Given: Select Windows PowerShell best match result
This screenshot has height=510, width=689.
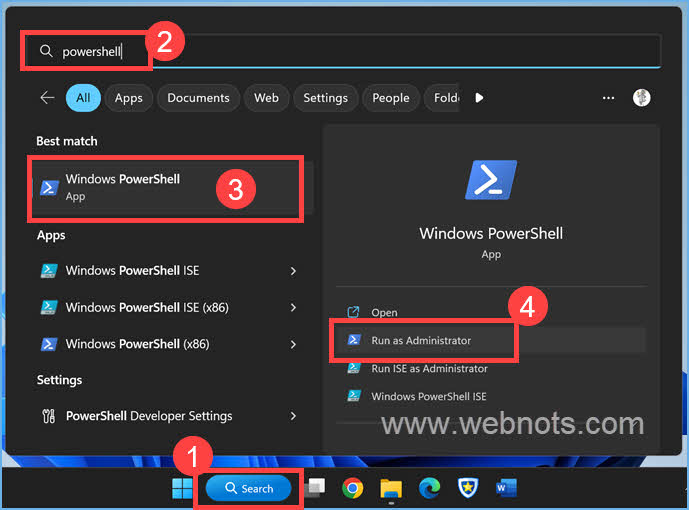Looking at the screenshot, I should [172, 188].
